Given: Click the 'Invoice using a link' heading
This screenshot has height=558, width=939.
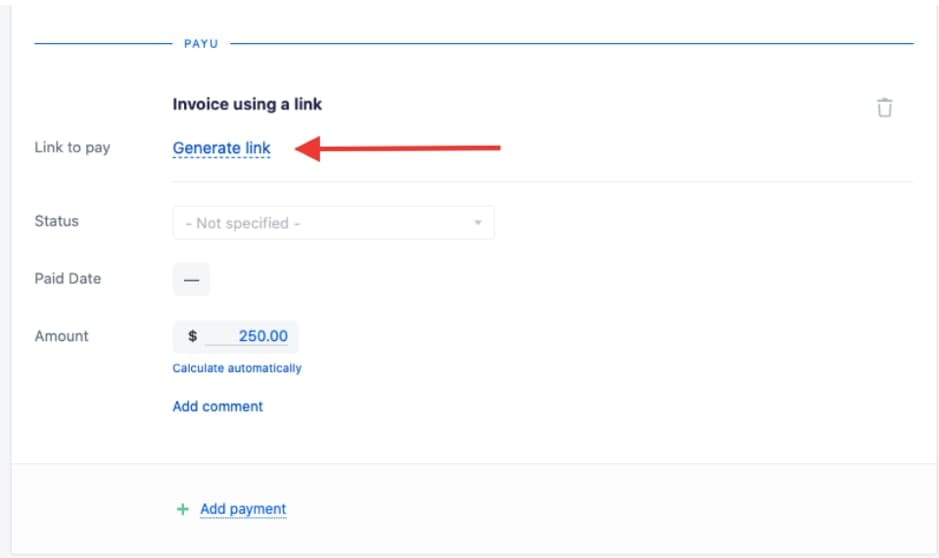Looking at the screenshot, I should (247, 104).
